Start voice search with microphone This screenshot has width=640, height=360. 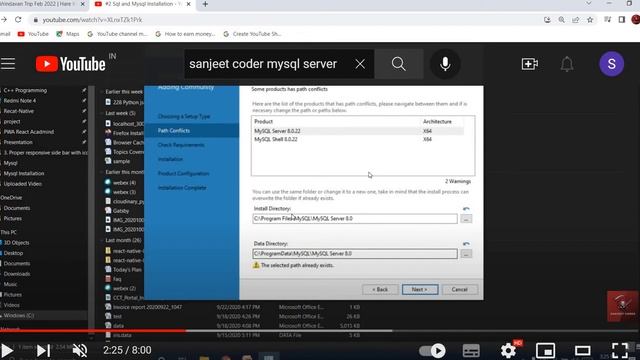pyautogui.click(x=445, y=64)
